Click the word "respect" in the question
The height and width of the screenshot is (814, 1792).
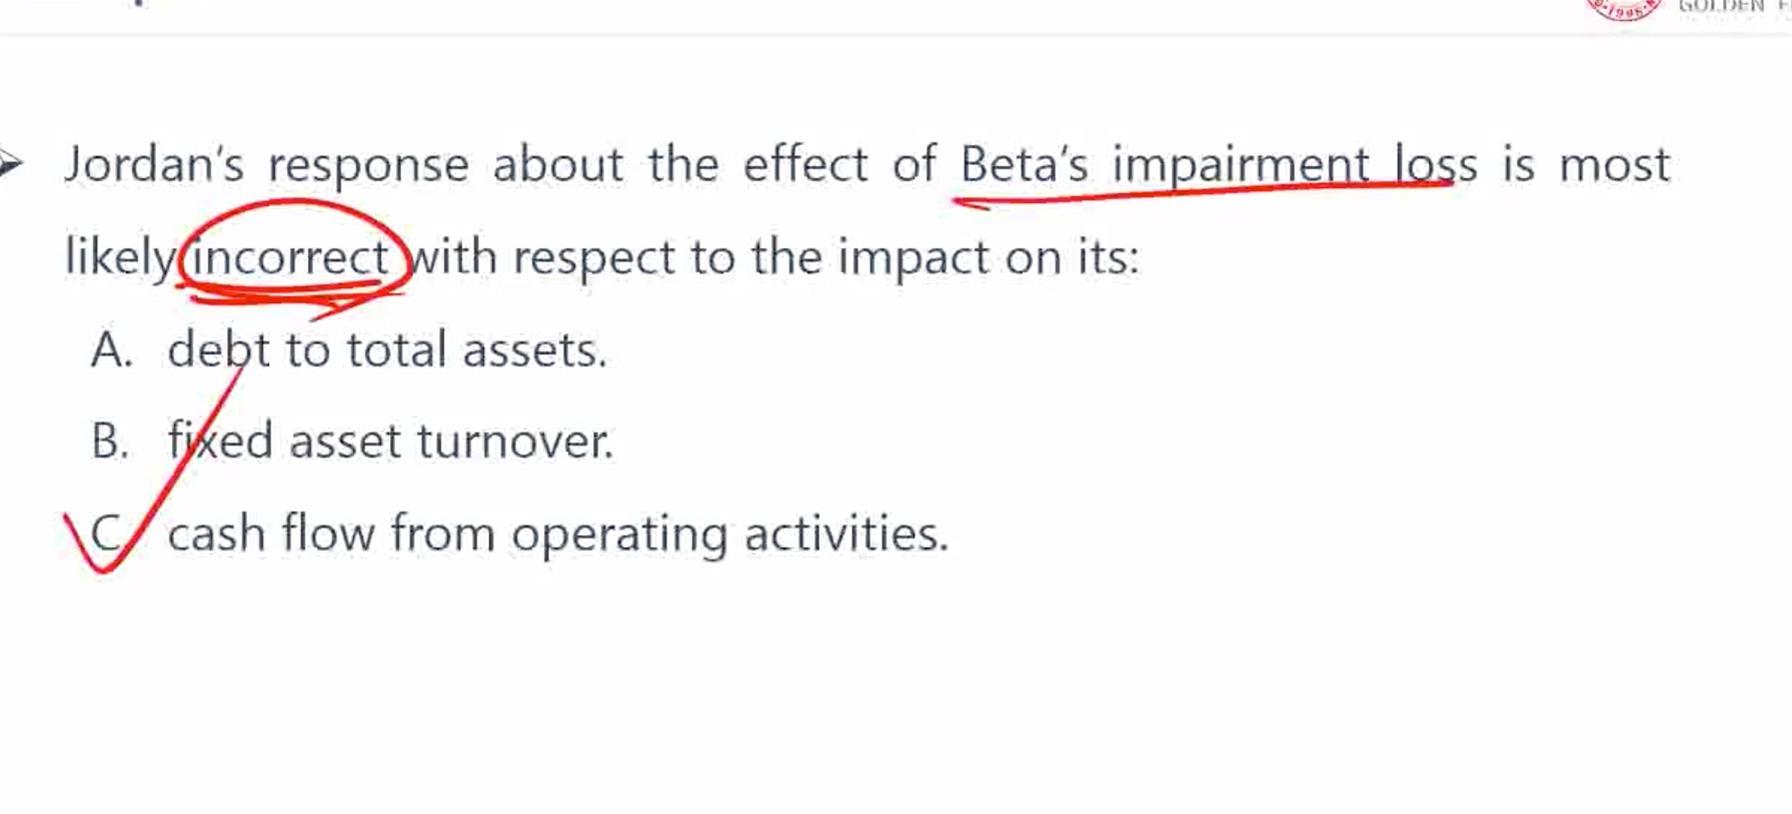(594, 257)
